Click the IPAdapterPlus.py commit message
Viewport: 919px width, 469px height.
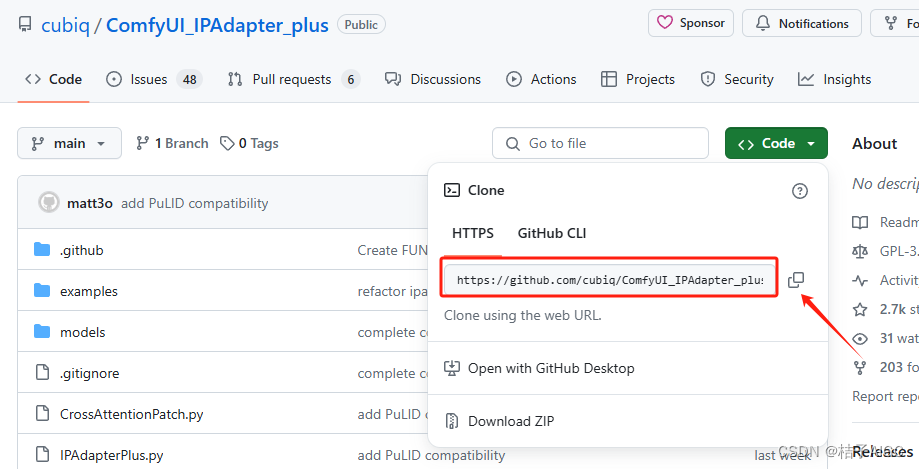(x=431, y=456)
